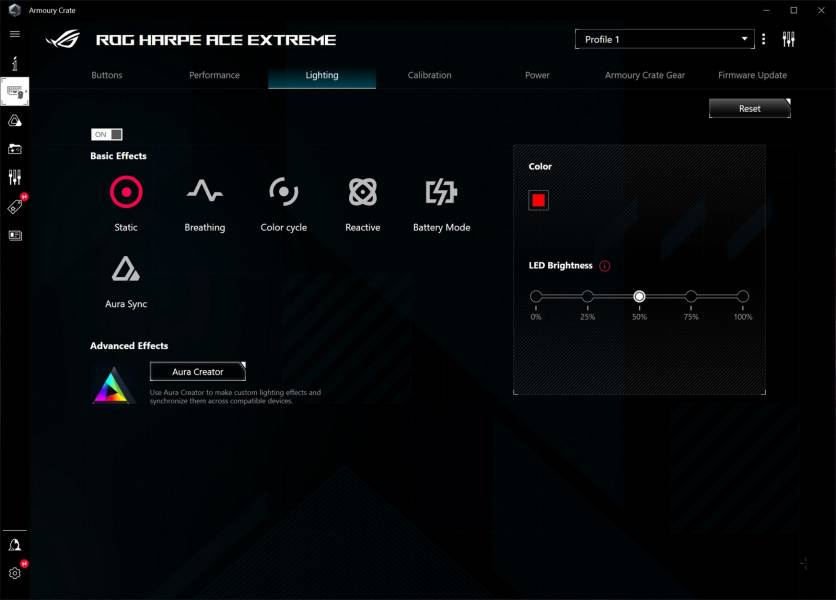This screenshot has height=600, width=836.
Task: Click the Reset button
Action: (x=750, y=108)
